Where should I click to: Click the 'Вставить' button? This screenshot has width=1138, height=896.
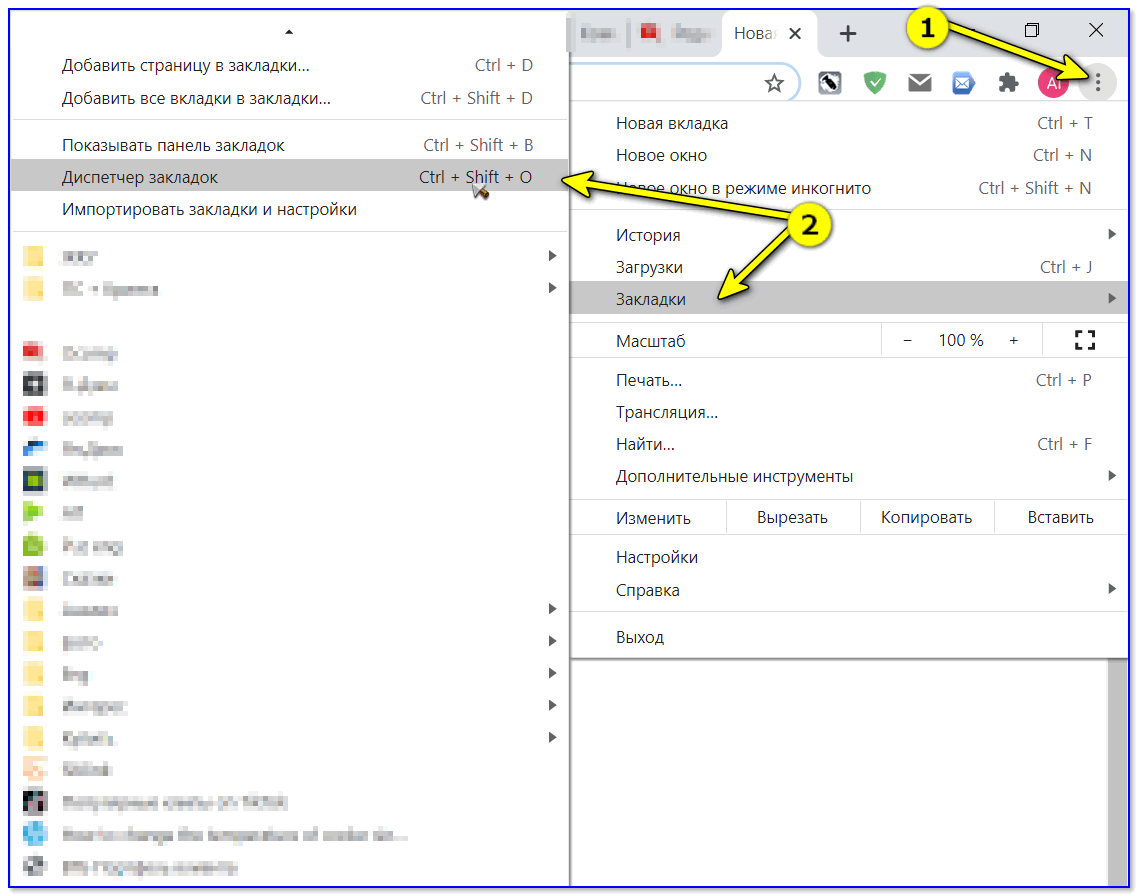coord(1060,517)
